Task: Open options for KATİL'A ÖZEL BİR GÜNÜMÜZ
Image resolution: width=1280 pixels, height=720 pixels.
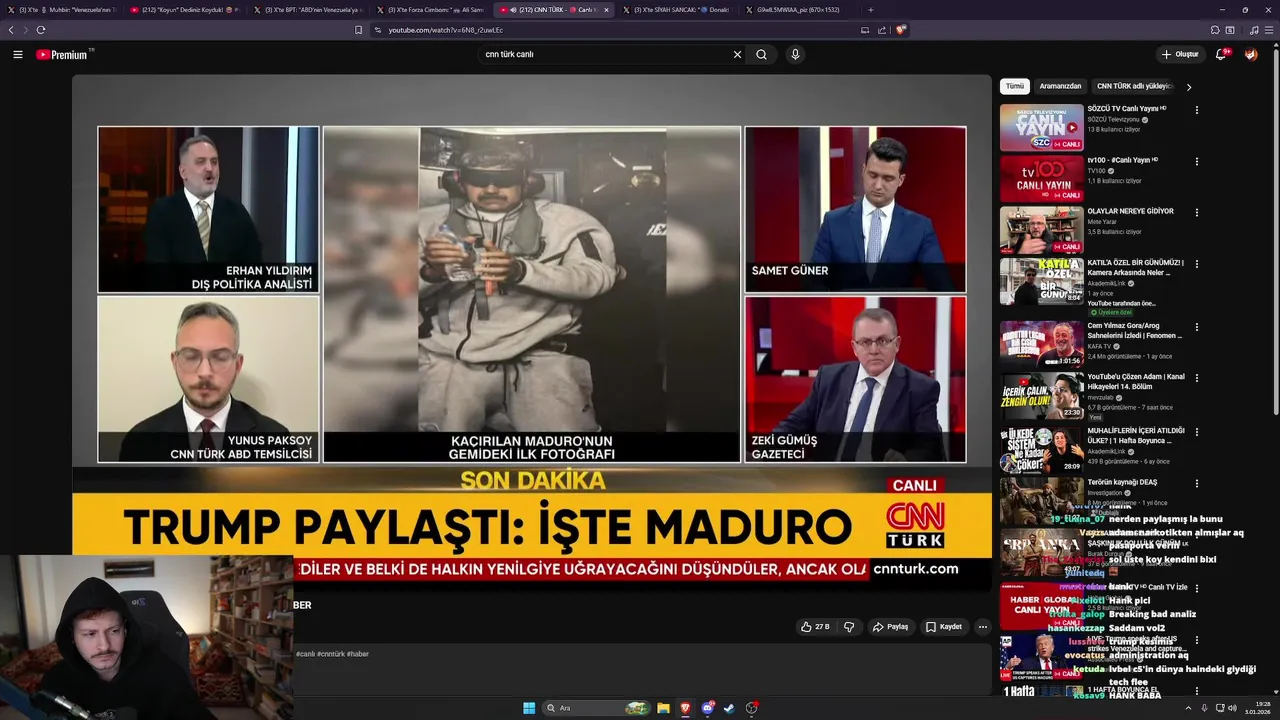Action: pos(1197,264)
